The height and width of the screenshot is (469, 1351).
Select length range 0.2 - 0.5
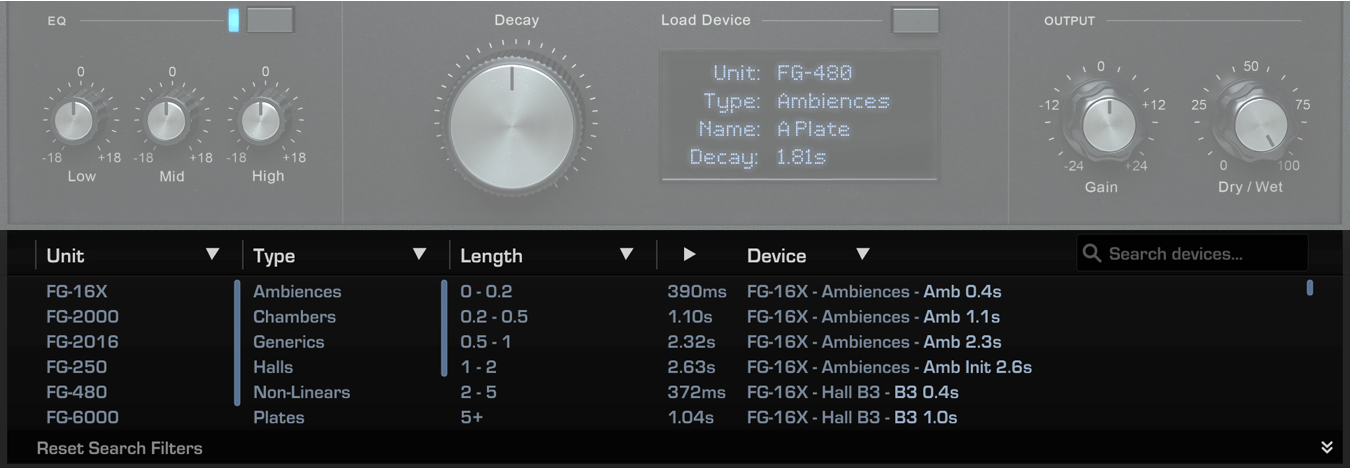pyautogui.click(x=494, y=317)
